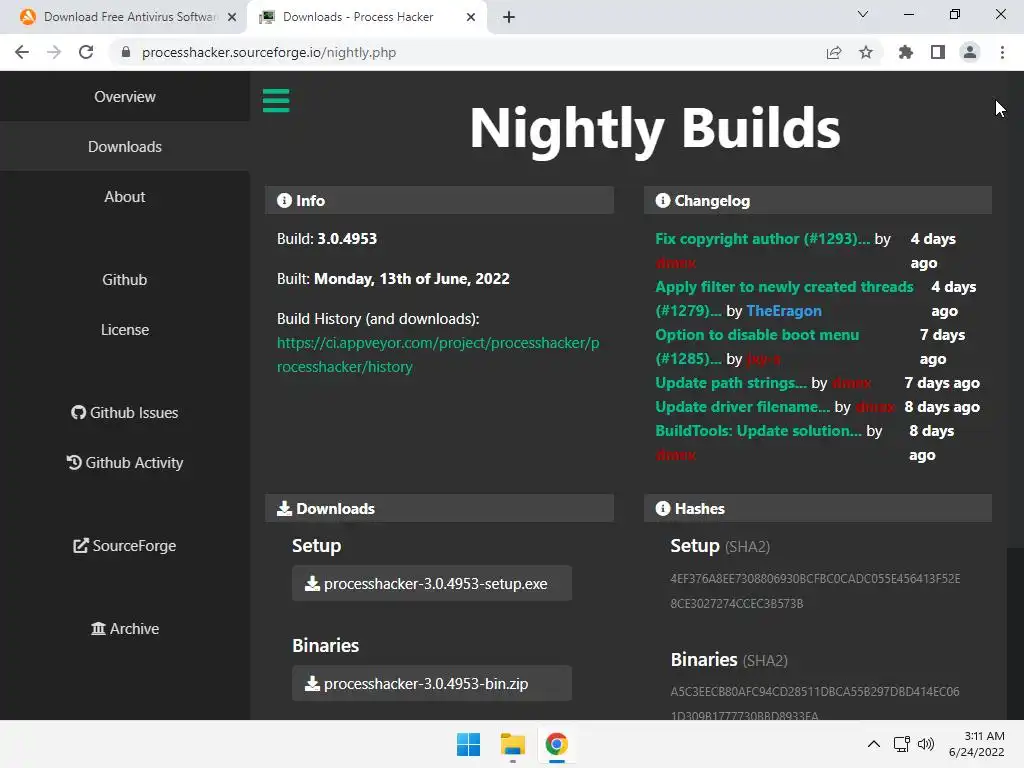Click build number 3.0.4953
1024x768 pixels.
point(347,239)
